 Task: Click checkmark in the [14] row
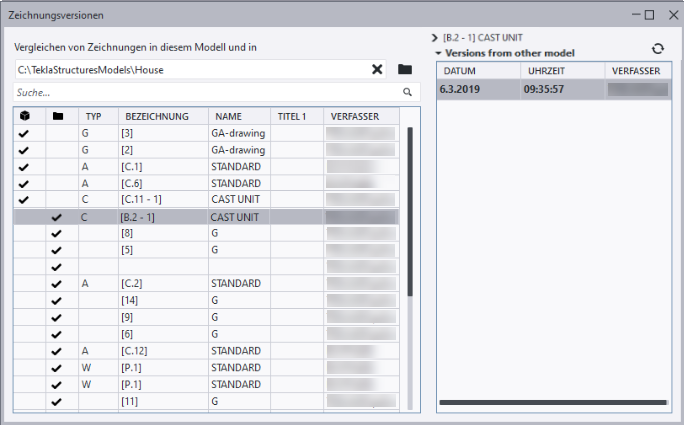[56, 301]
